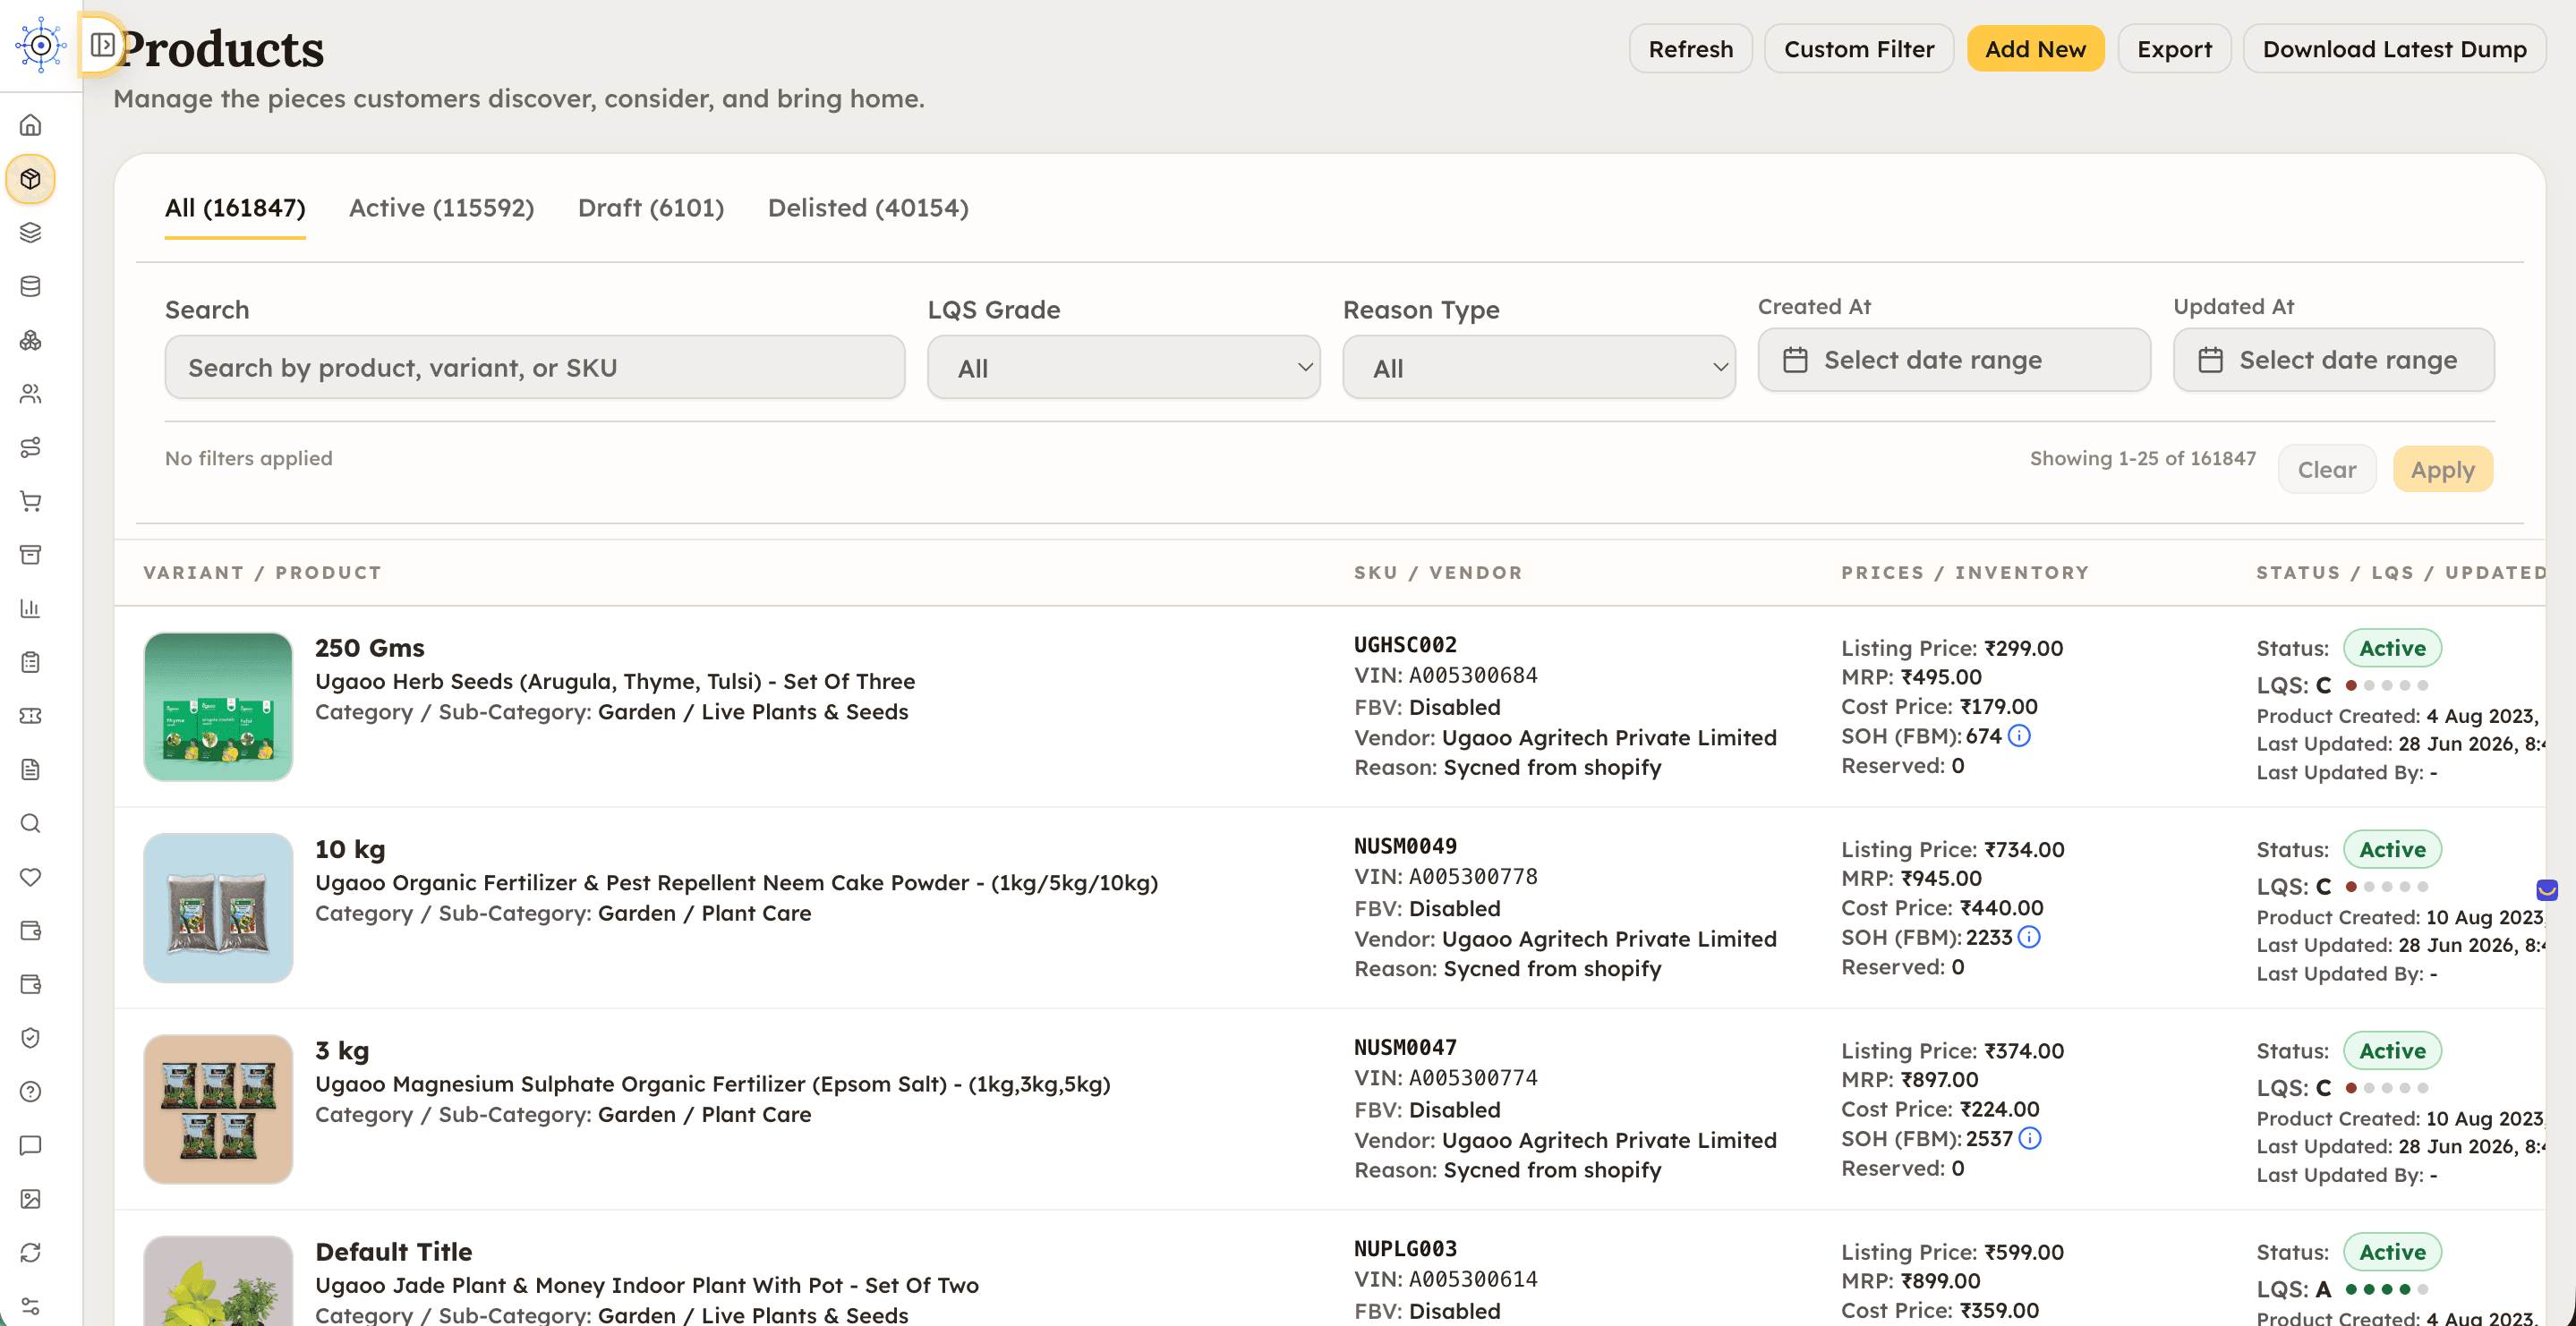Open the Custom Filter button
This screenshot has width=2576, height=1326.
coord(1859,49)
